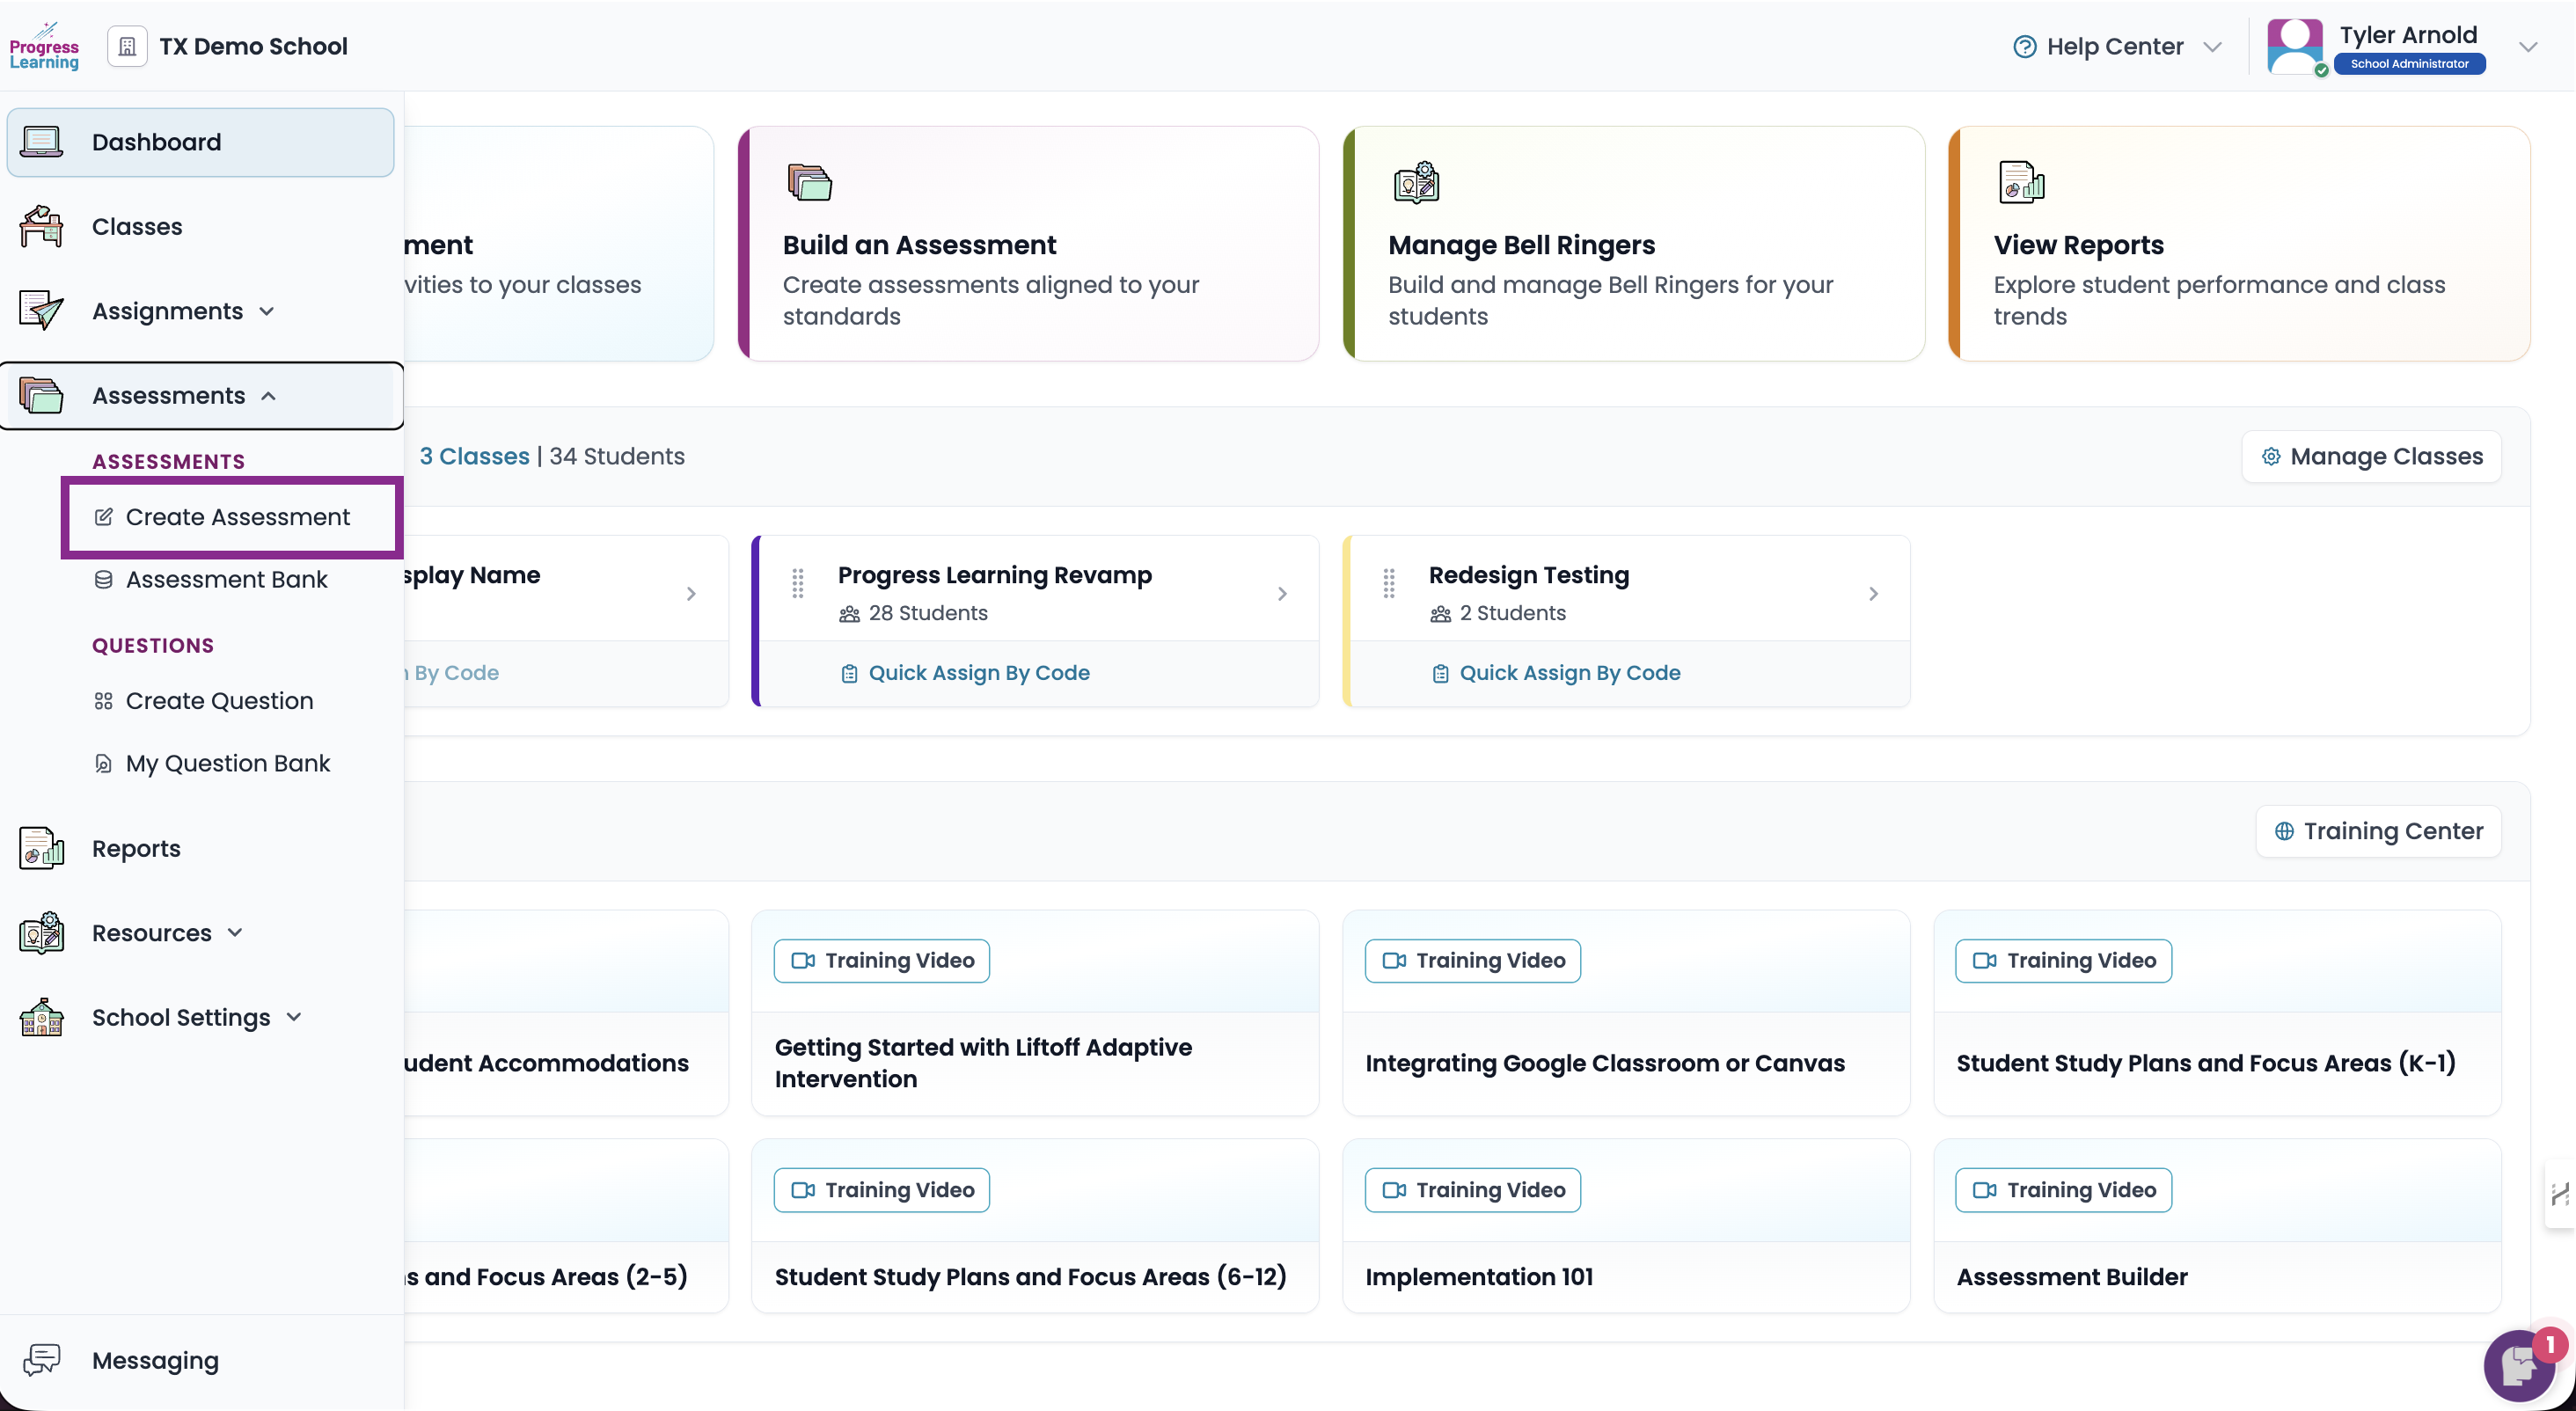The height and width of the screenshot is (1411, 2576).
Task: Open Student Study Plans and Focus Areas (6-12) video
Action: [1035, 1226]
